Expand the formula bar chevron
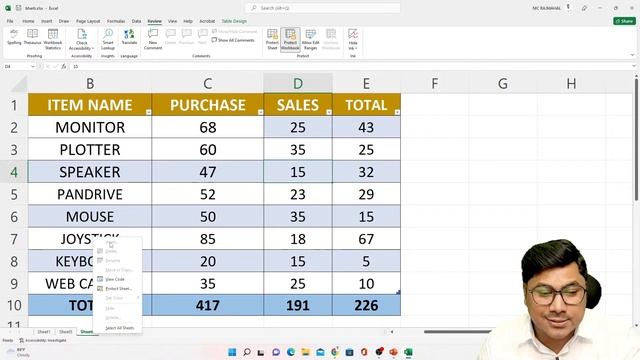Viewport: 640px width, 360px height. pyautogui.click(x=633, y=66)
